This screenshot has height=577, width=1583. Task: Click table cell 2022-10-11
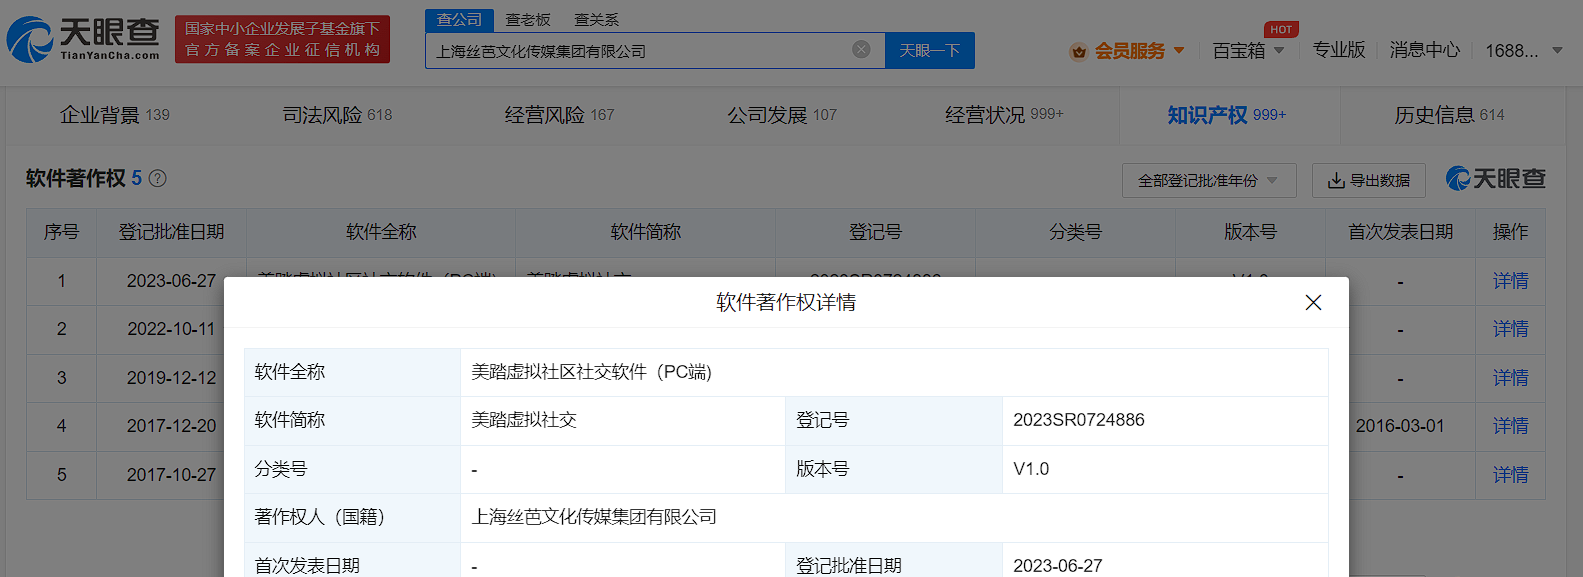pyautogui.click(x=171, y=329)
